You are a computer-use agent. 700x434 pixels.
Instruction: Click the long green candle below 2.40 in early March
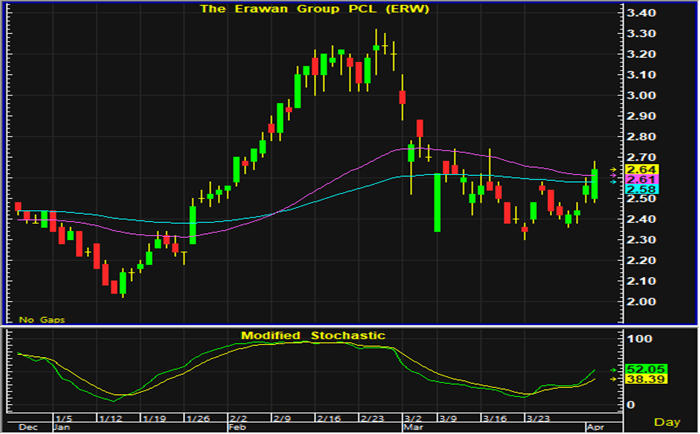(437, 203)
